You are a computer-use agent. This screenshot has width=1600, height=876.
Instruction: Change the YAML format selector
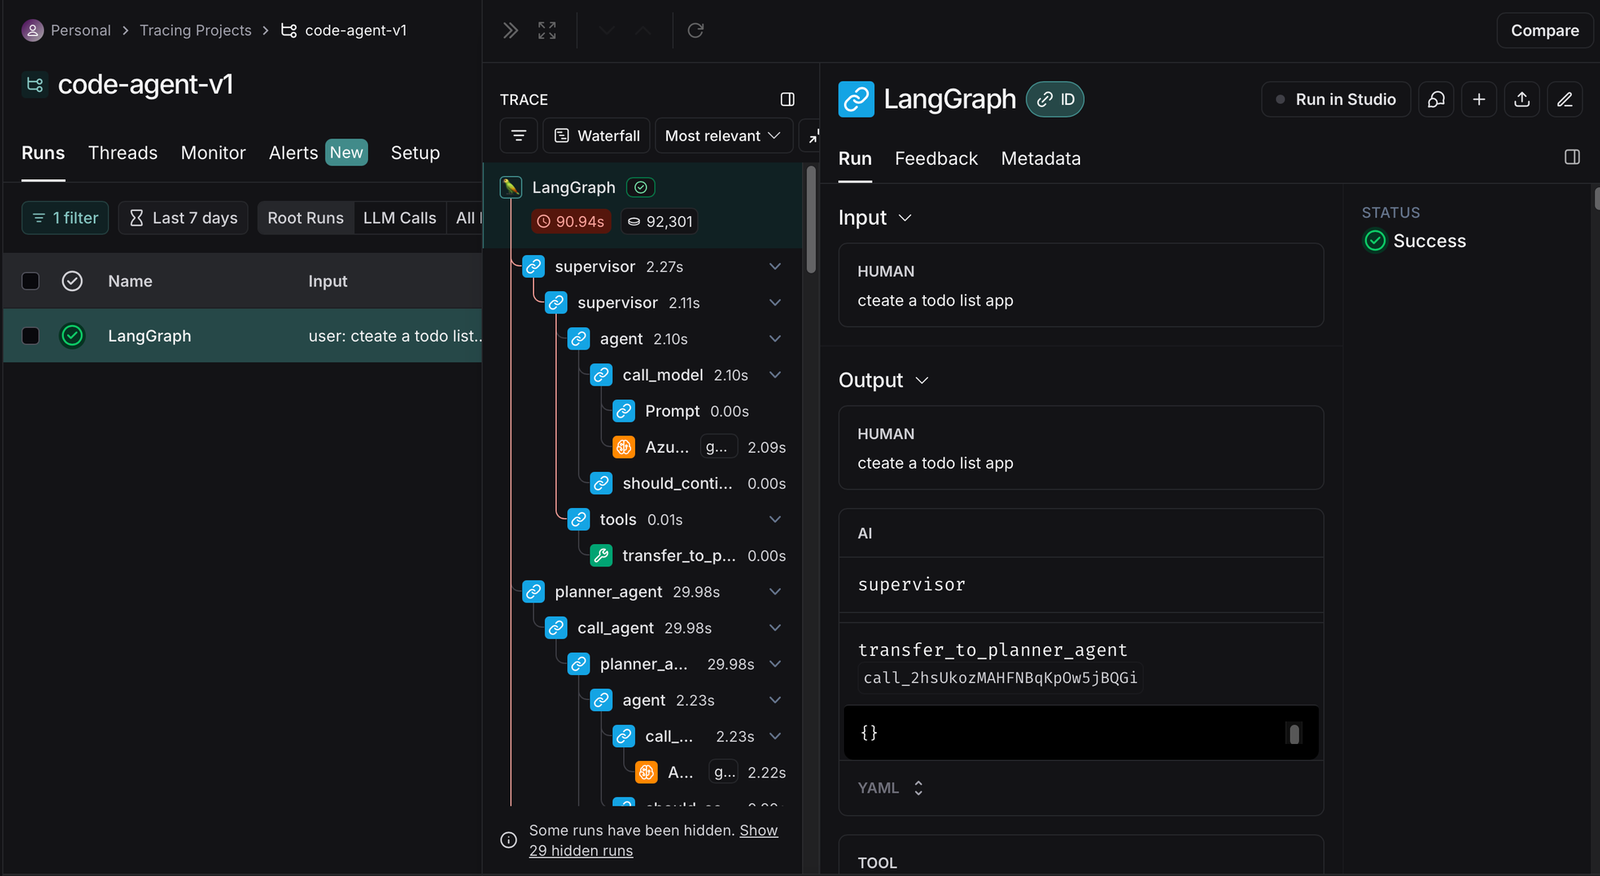(891, 788)
